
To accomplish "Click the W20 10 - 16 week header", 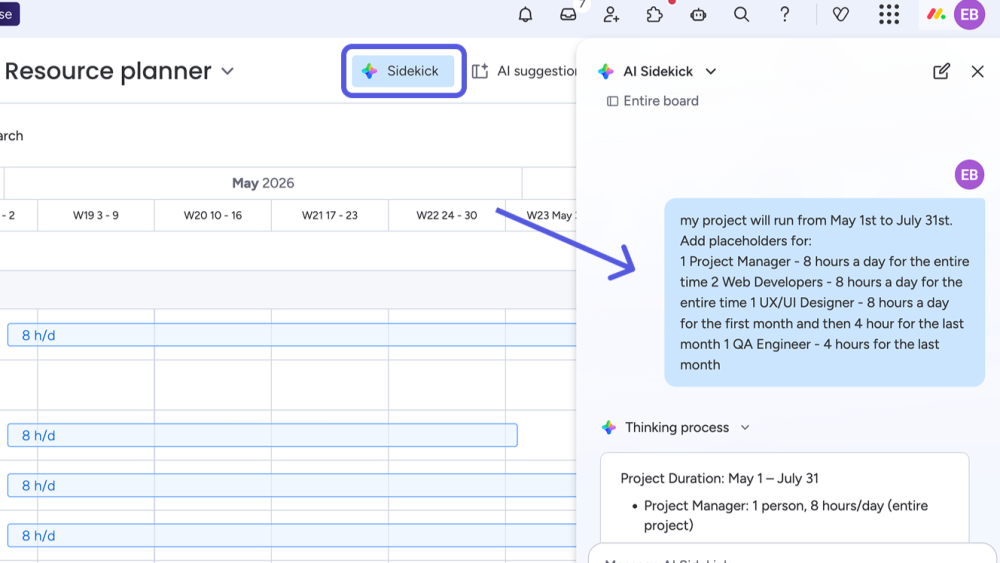I will click(x=212, y=215).
